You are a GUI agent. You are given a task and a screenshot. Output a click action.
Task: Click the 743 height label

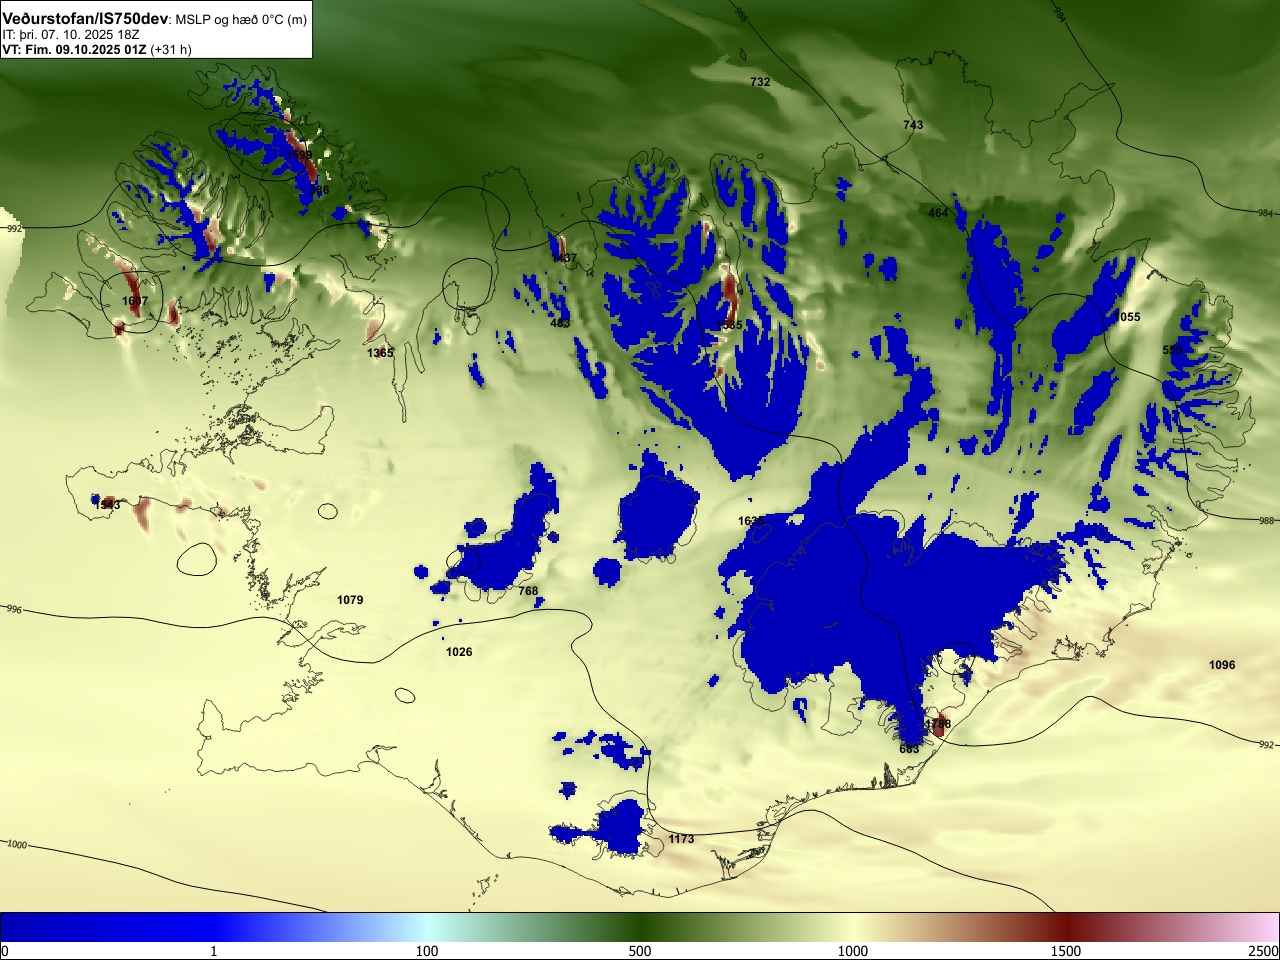[913, 125]
